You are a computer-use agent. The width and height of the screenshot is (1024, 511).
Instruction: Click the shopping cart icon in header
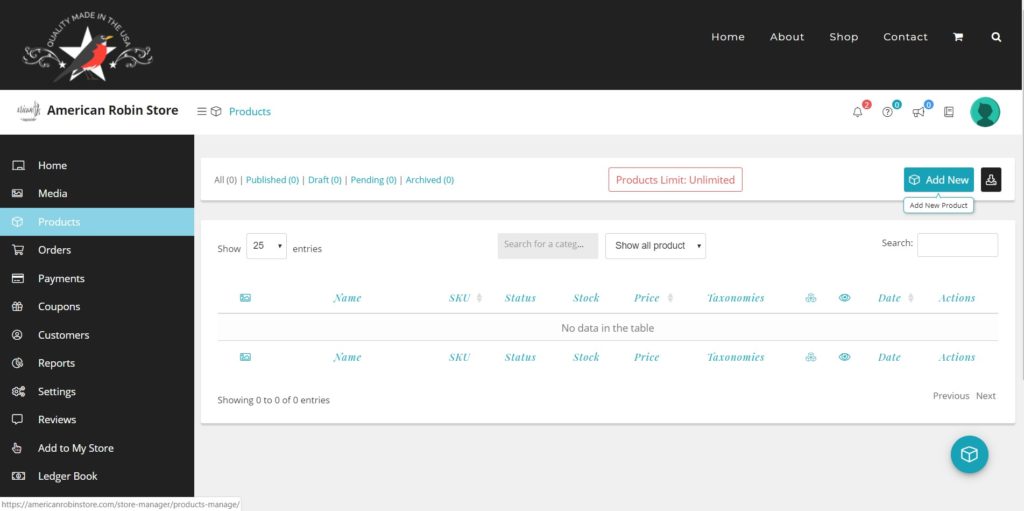pos(958,37)
